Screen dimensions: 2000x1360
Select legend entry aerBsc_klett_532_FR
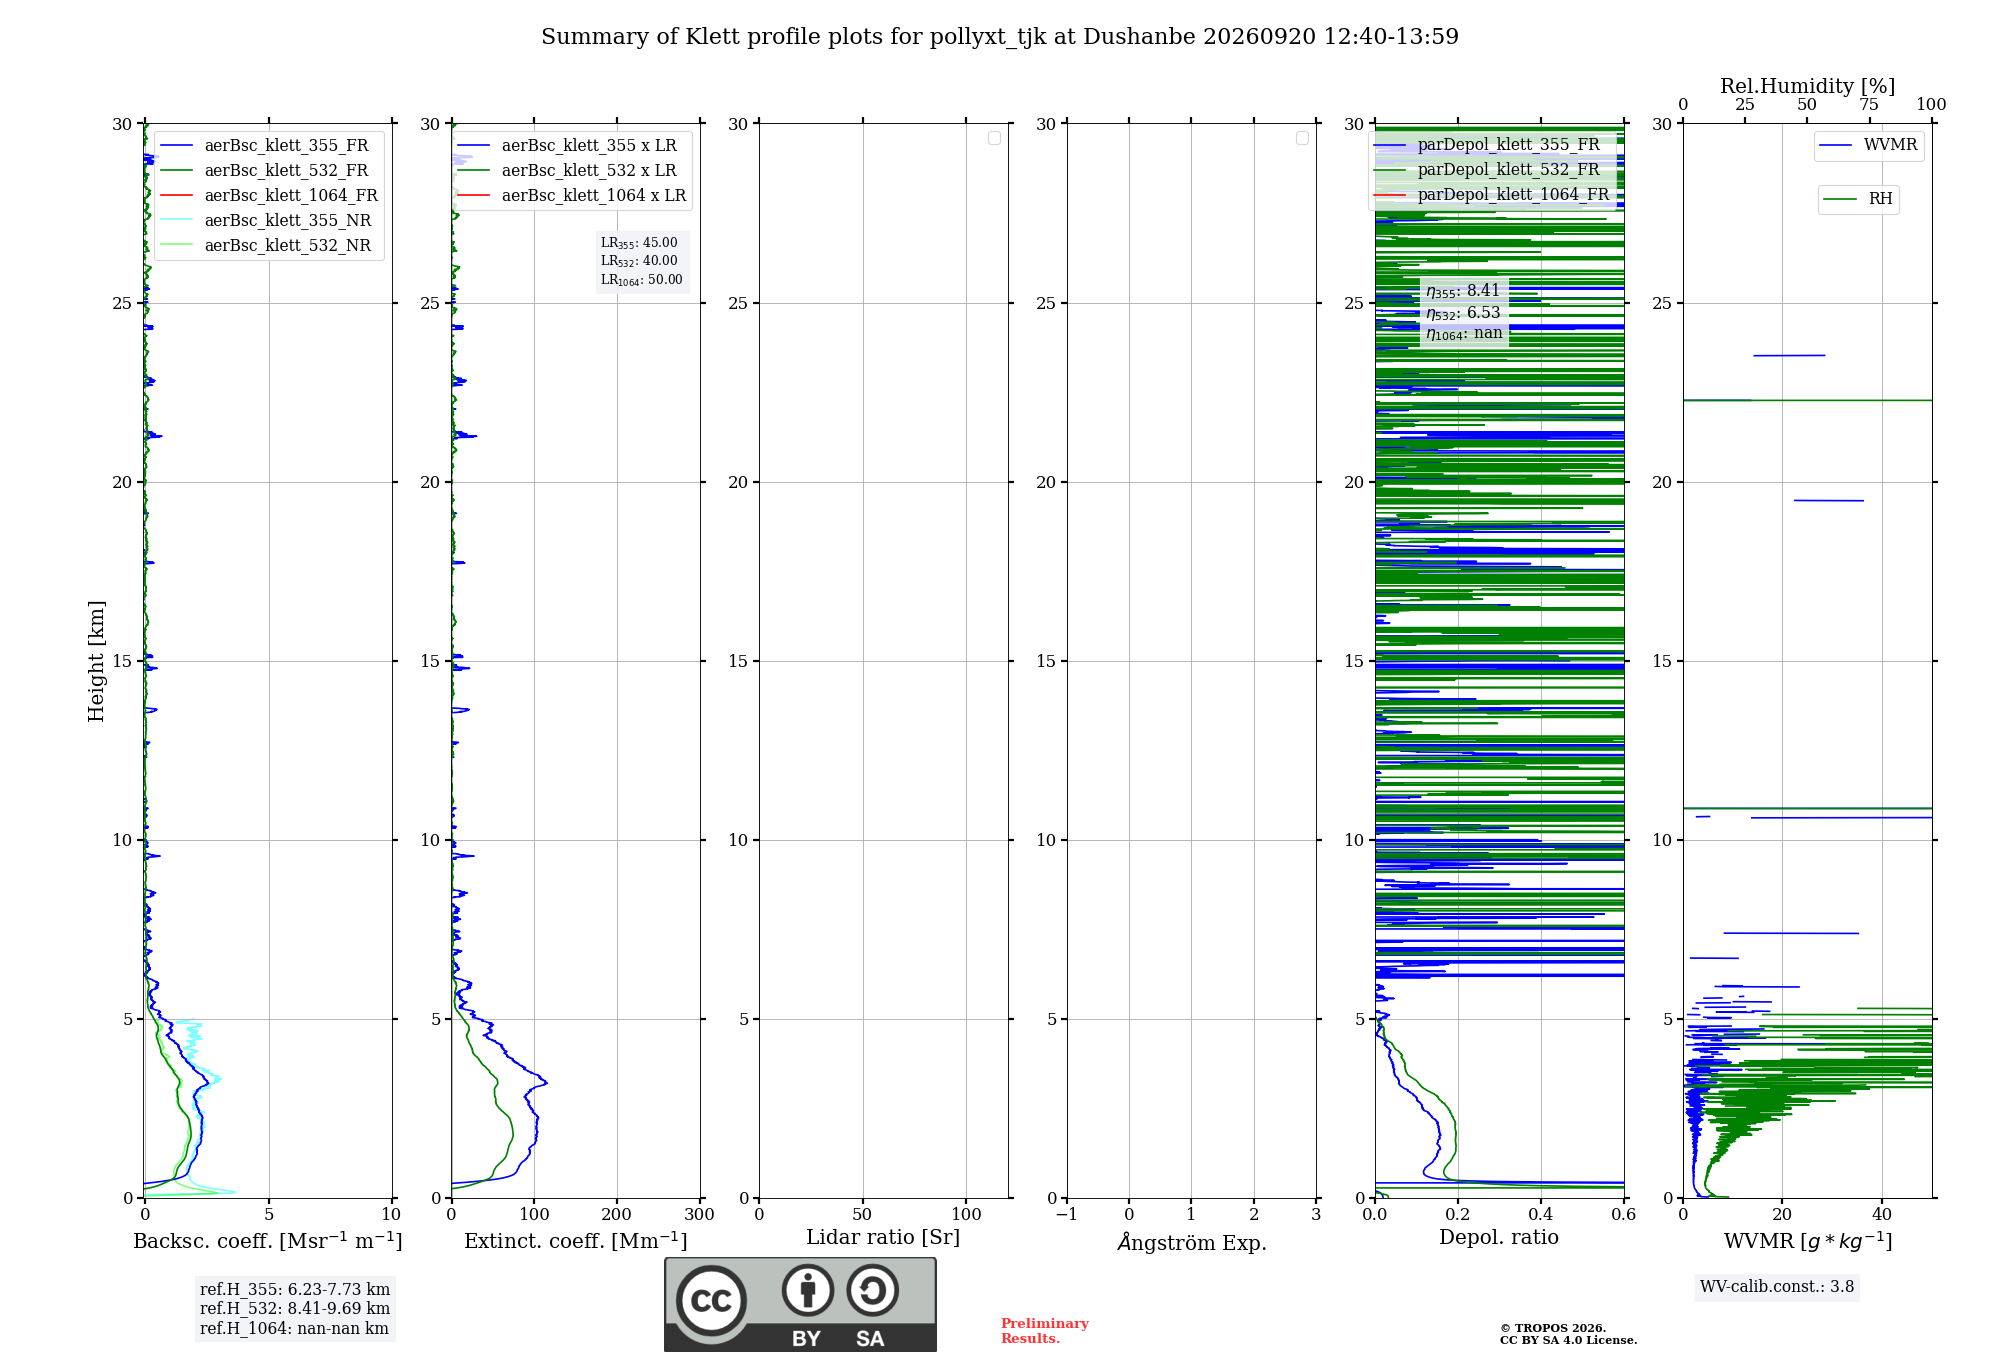(x=268, y=171)
